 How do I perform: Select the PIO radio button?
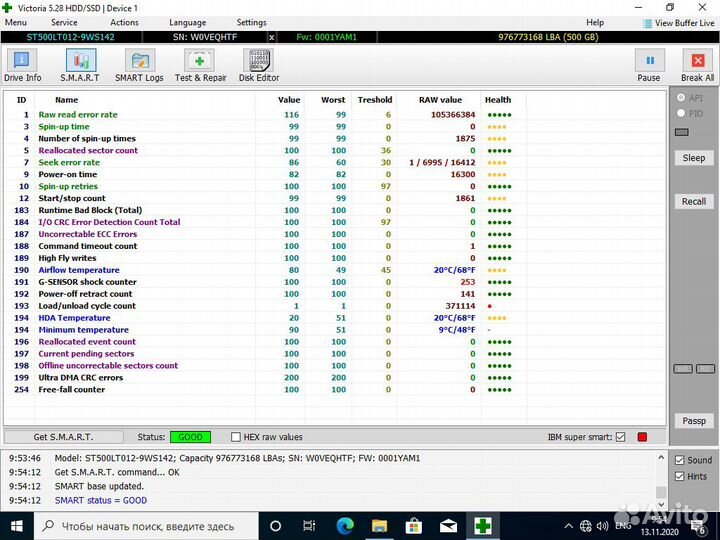(682, 114)
